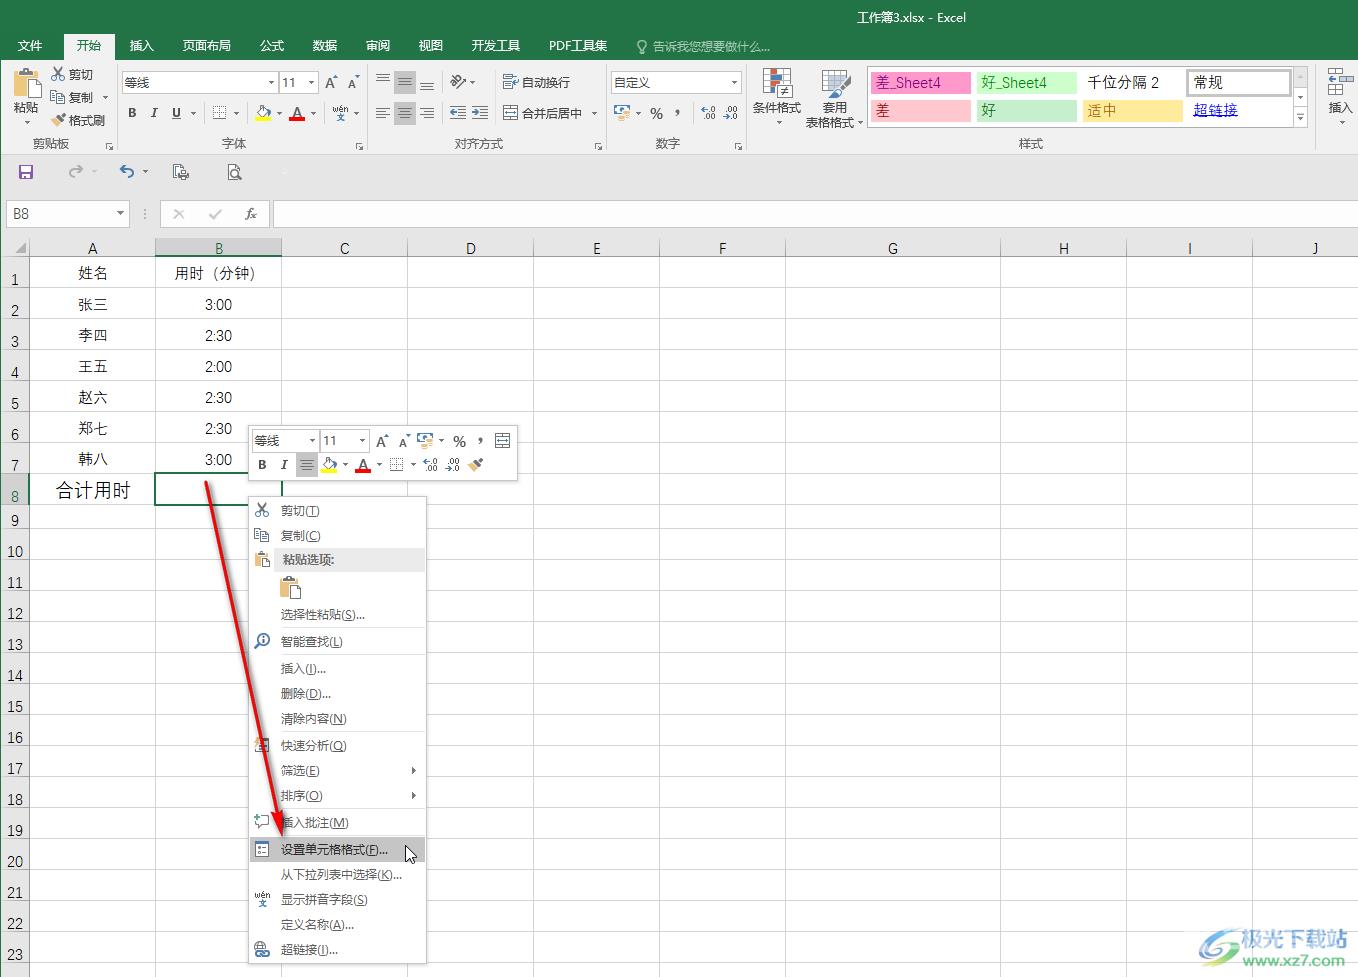Click the Accounting Number Format icon
The height and width of the screenshot is (977, 1358).
click(622, 113)
